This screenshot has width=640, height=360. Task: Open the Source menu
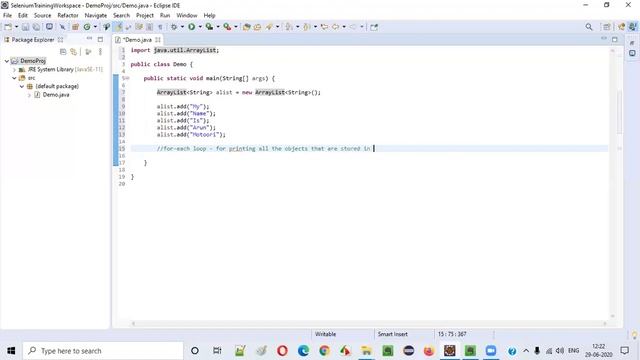[x=42, y=16]
